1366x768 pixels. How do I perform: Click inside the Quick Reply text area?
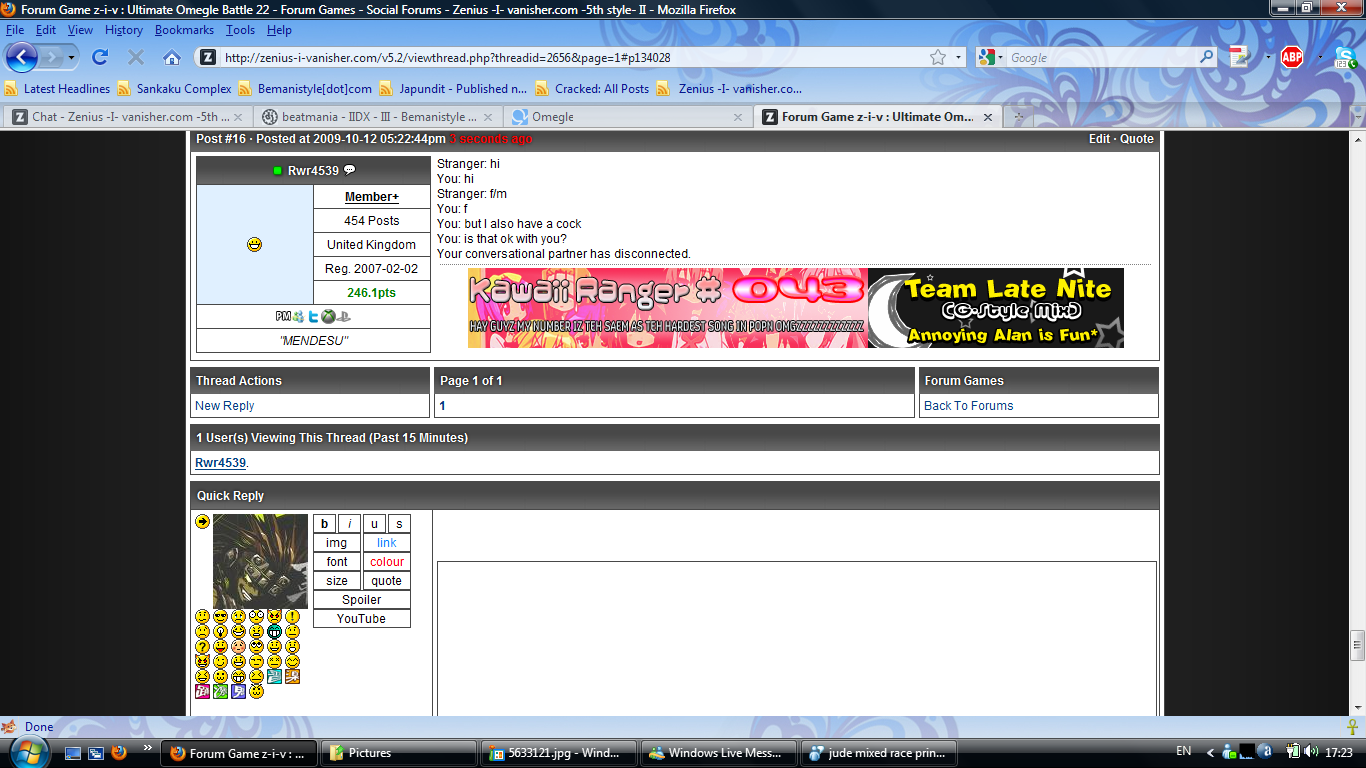pos(797,638)
